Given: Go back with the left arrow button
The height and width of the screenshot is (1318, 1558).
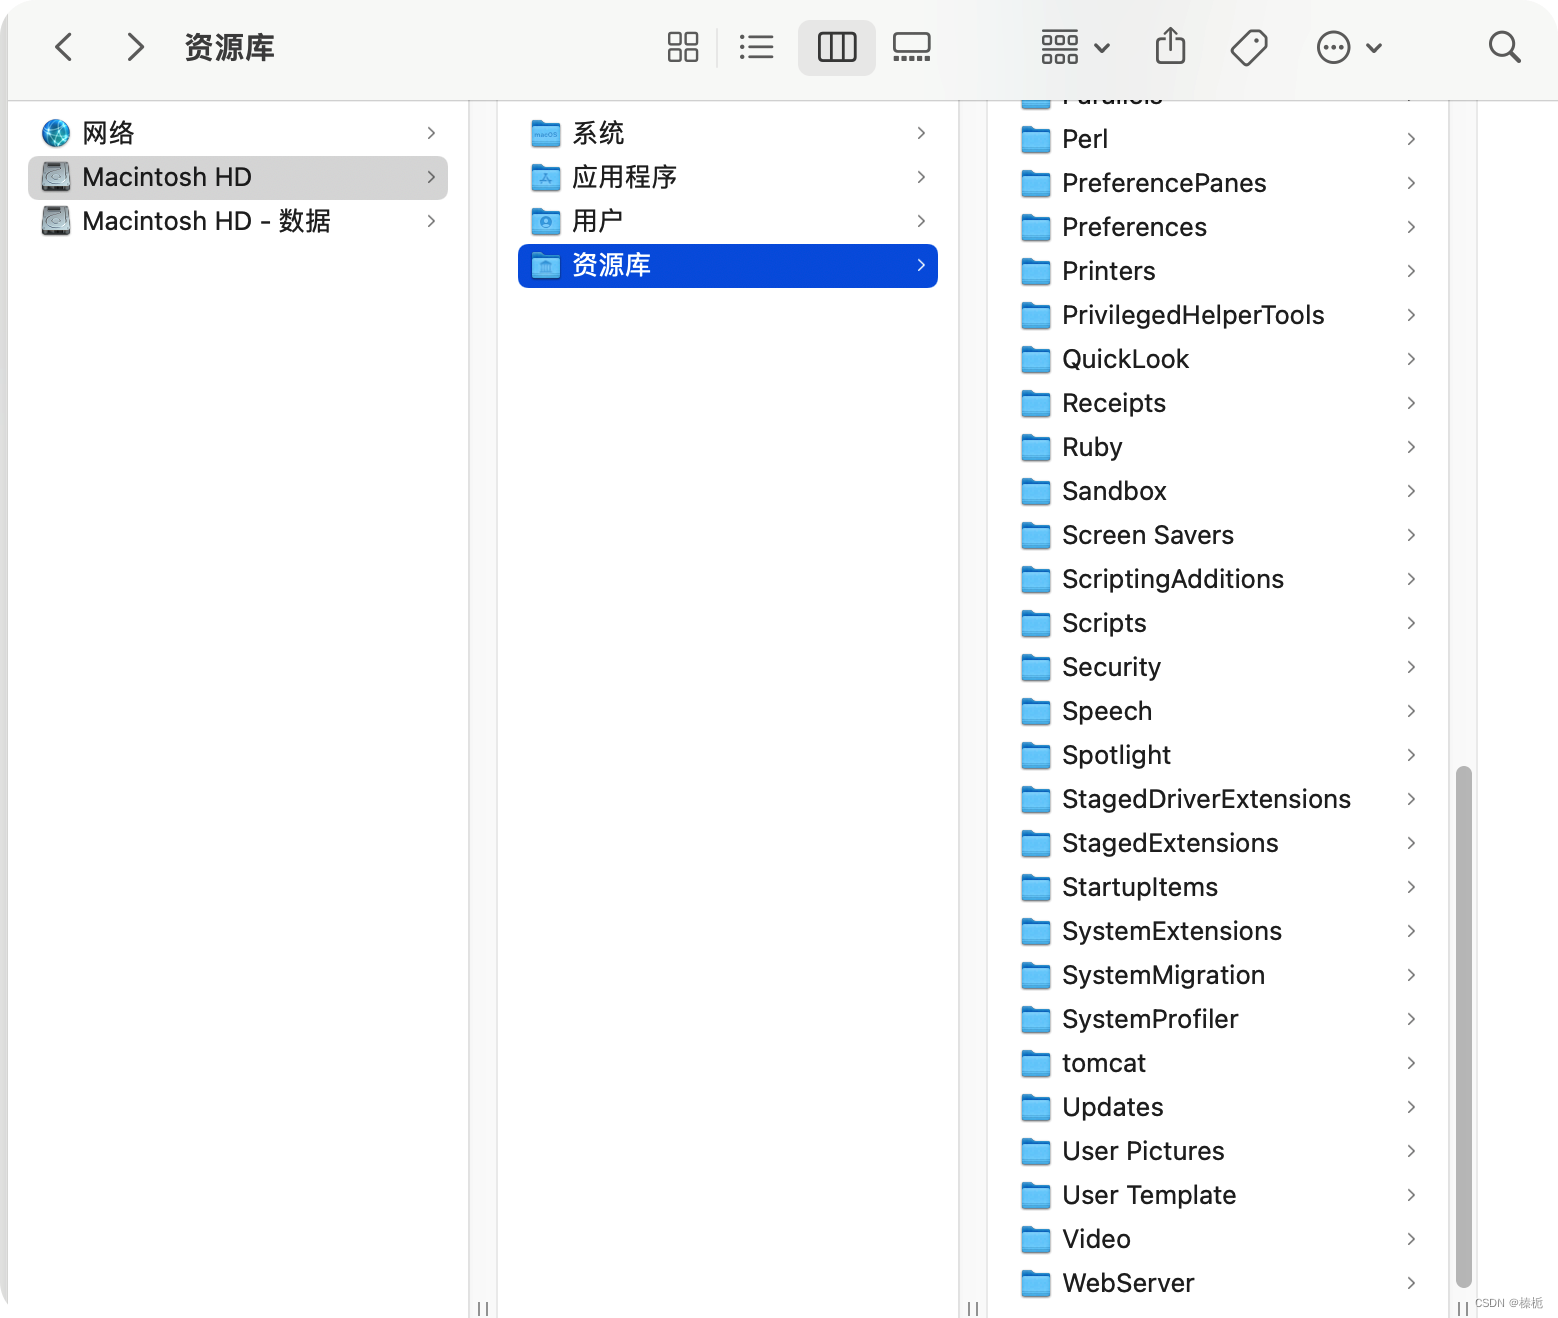Looking at the screenshot, I should [x=64, y=47].
